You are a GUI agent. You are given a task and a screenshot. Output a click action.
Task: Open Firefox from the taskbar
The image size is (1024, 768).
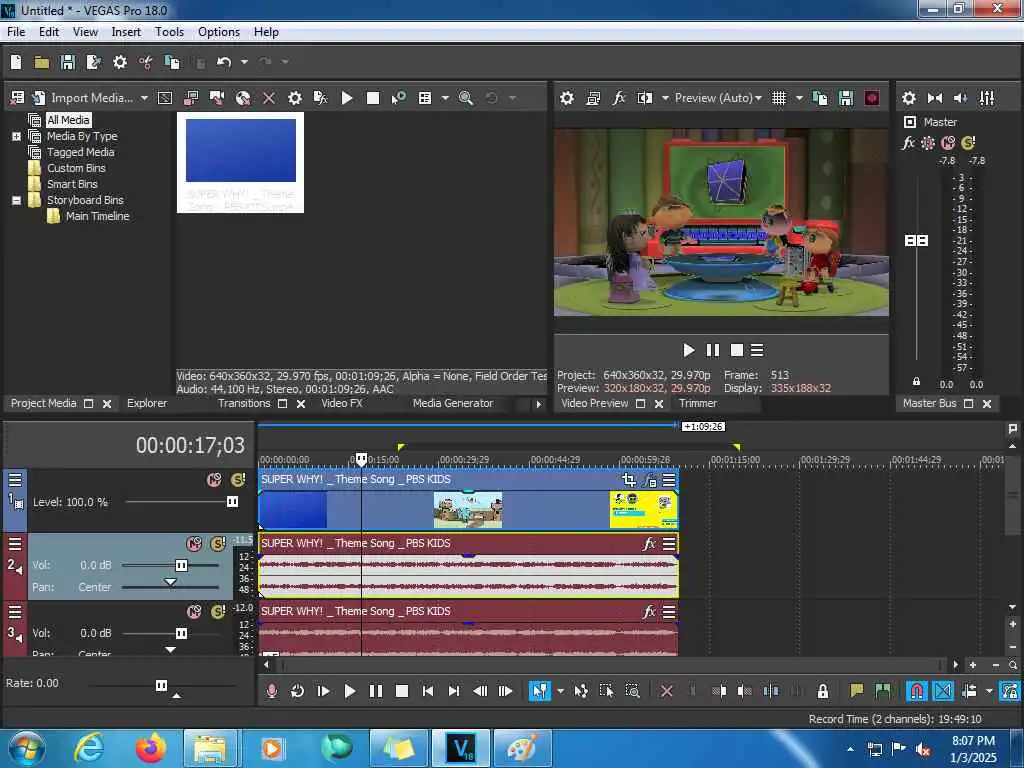pos(151,748)
